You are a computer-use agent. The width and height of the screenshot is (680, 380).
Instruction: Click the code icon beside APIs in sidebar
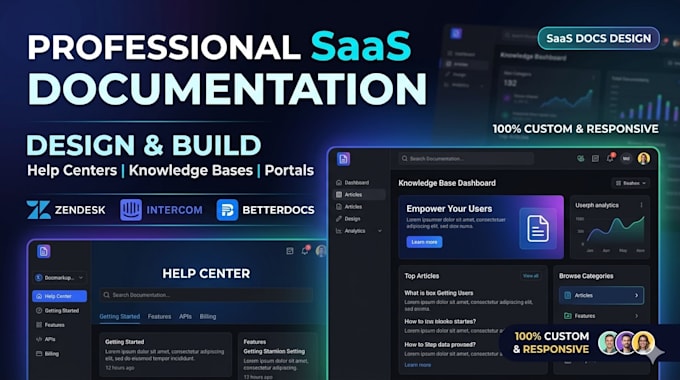click(x=39, y=339)
